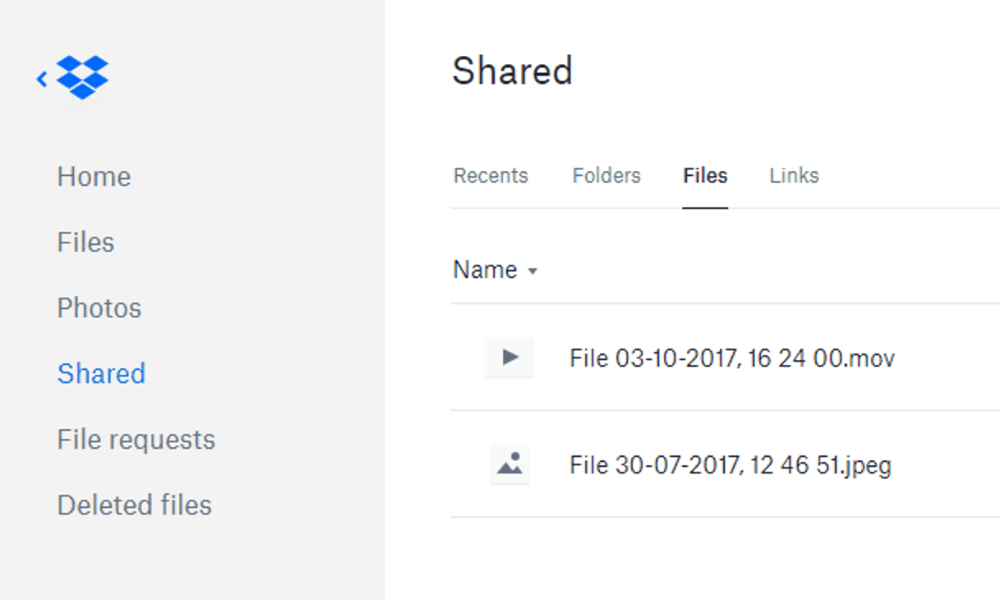1000x600 pixels.
Task: Click the Name column header
Action: pyautogui.click(x=485, y=270)
